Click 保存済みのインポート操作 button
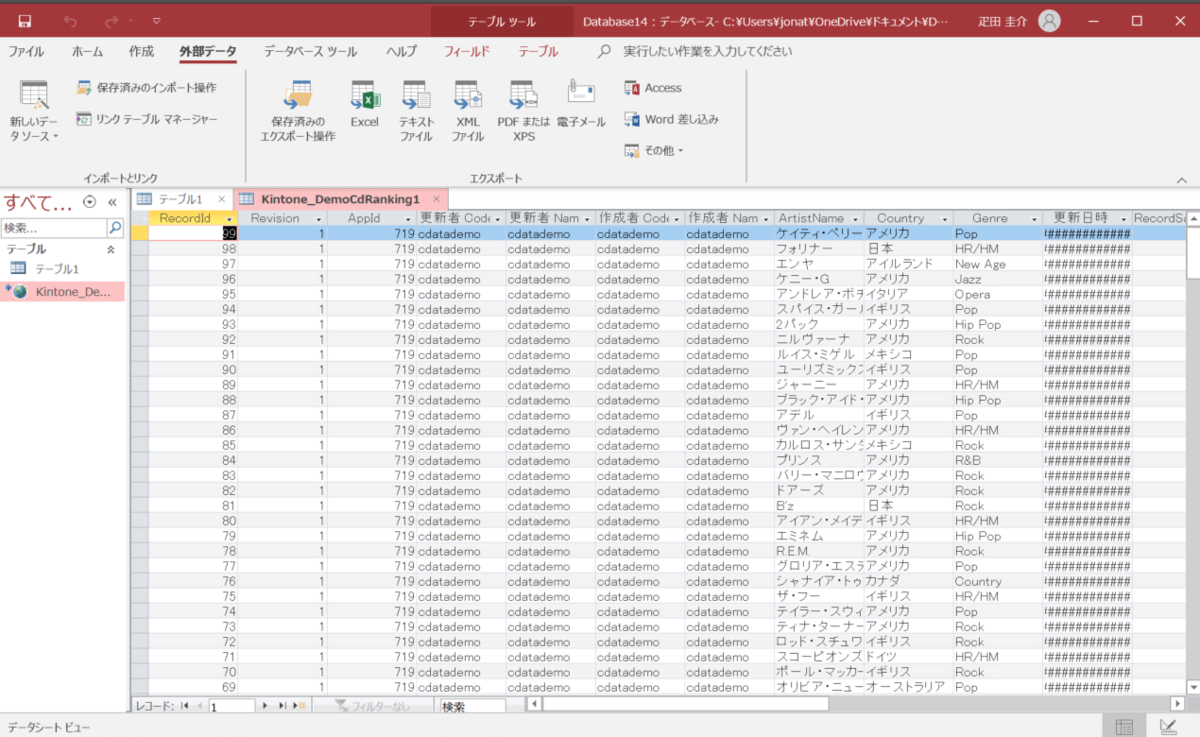This screenshot has height=737, width=1200. coord(147,88)
